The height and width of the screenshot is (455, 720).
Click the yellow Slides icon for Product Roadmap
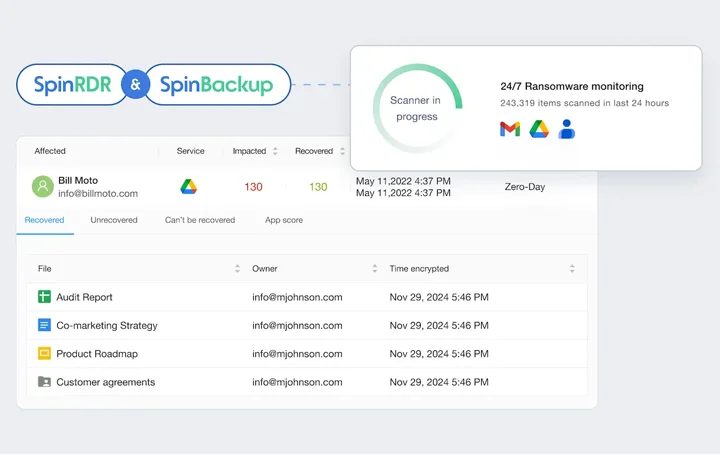[x=44, y=353]
